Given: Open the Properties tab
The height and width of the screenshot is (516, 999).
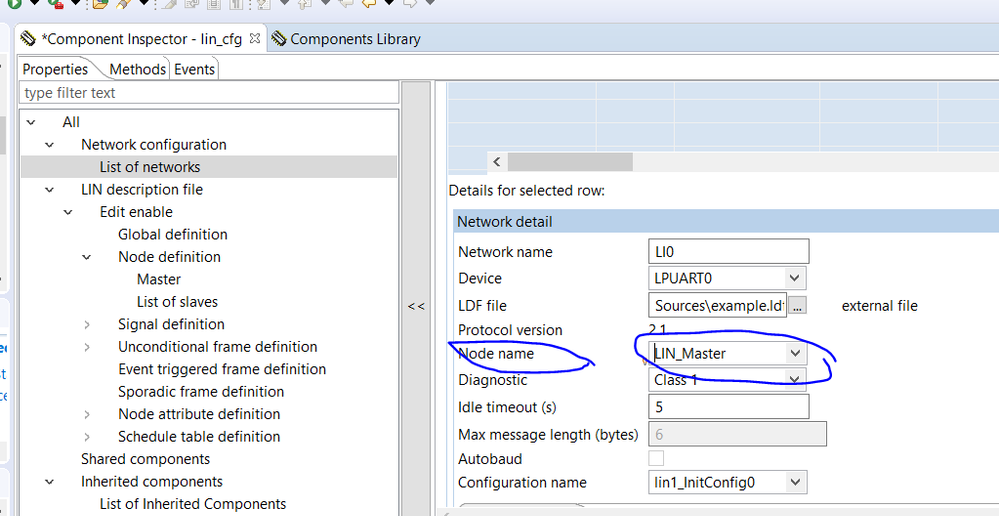Looking at the screenshot, I should (x=55, y=69).
